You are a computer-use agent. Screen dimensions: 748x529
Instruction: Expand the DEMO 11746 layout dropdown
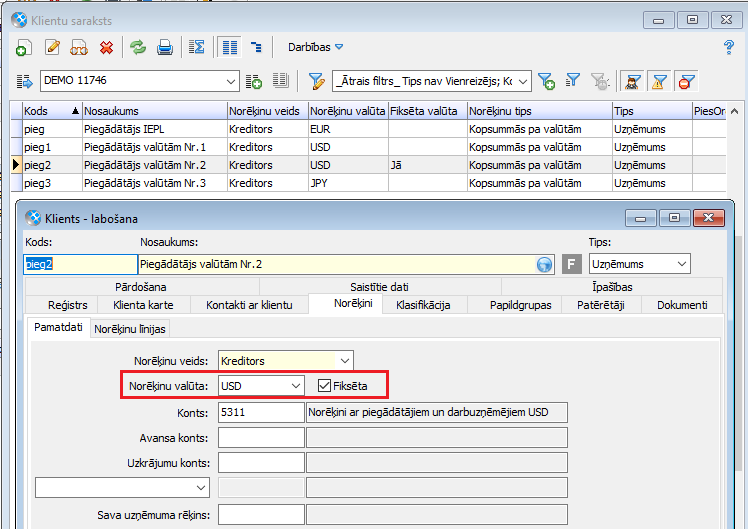[x=231, y=82]
